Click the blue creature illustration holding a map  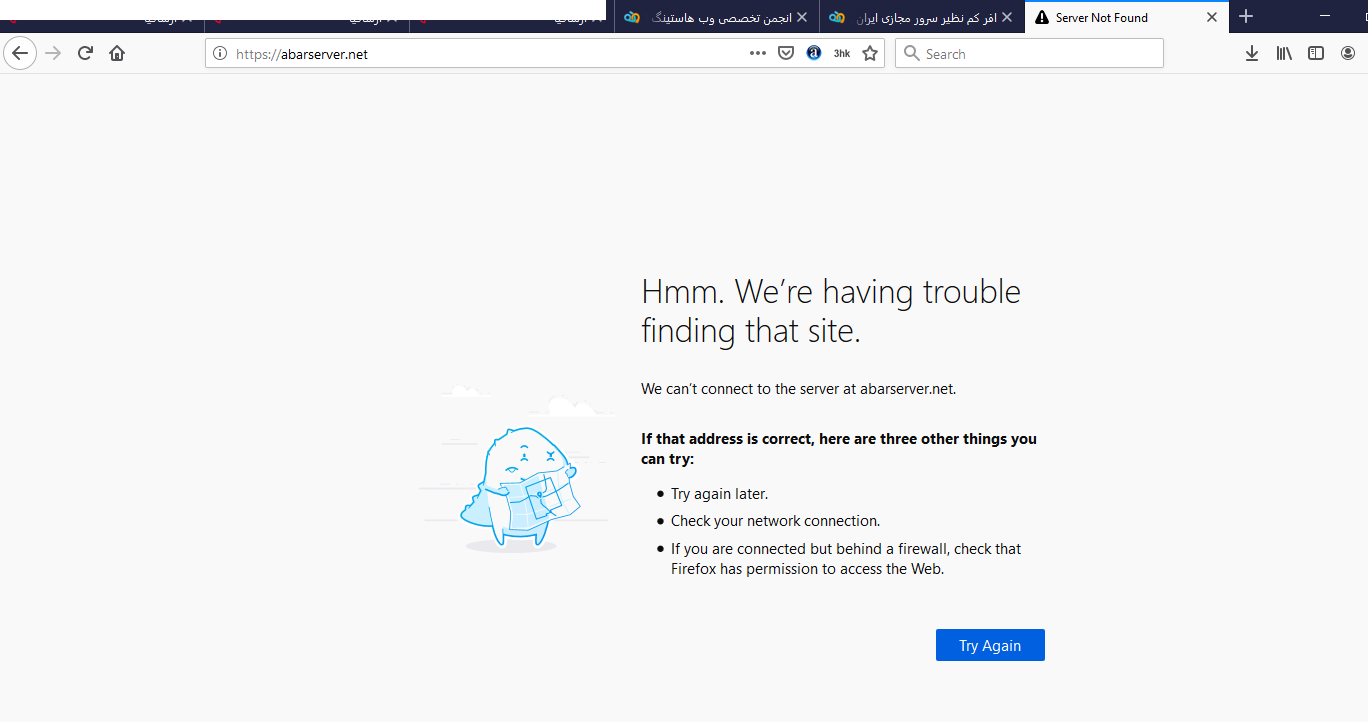(522, 488)
